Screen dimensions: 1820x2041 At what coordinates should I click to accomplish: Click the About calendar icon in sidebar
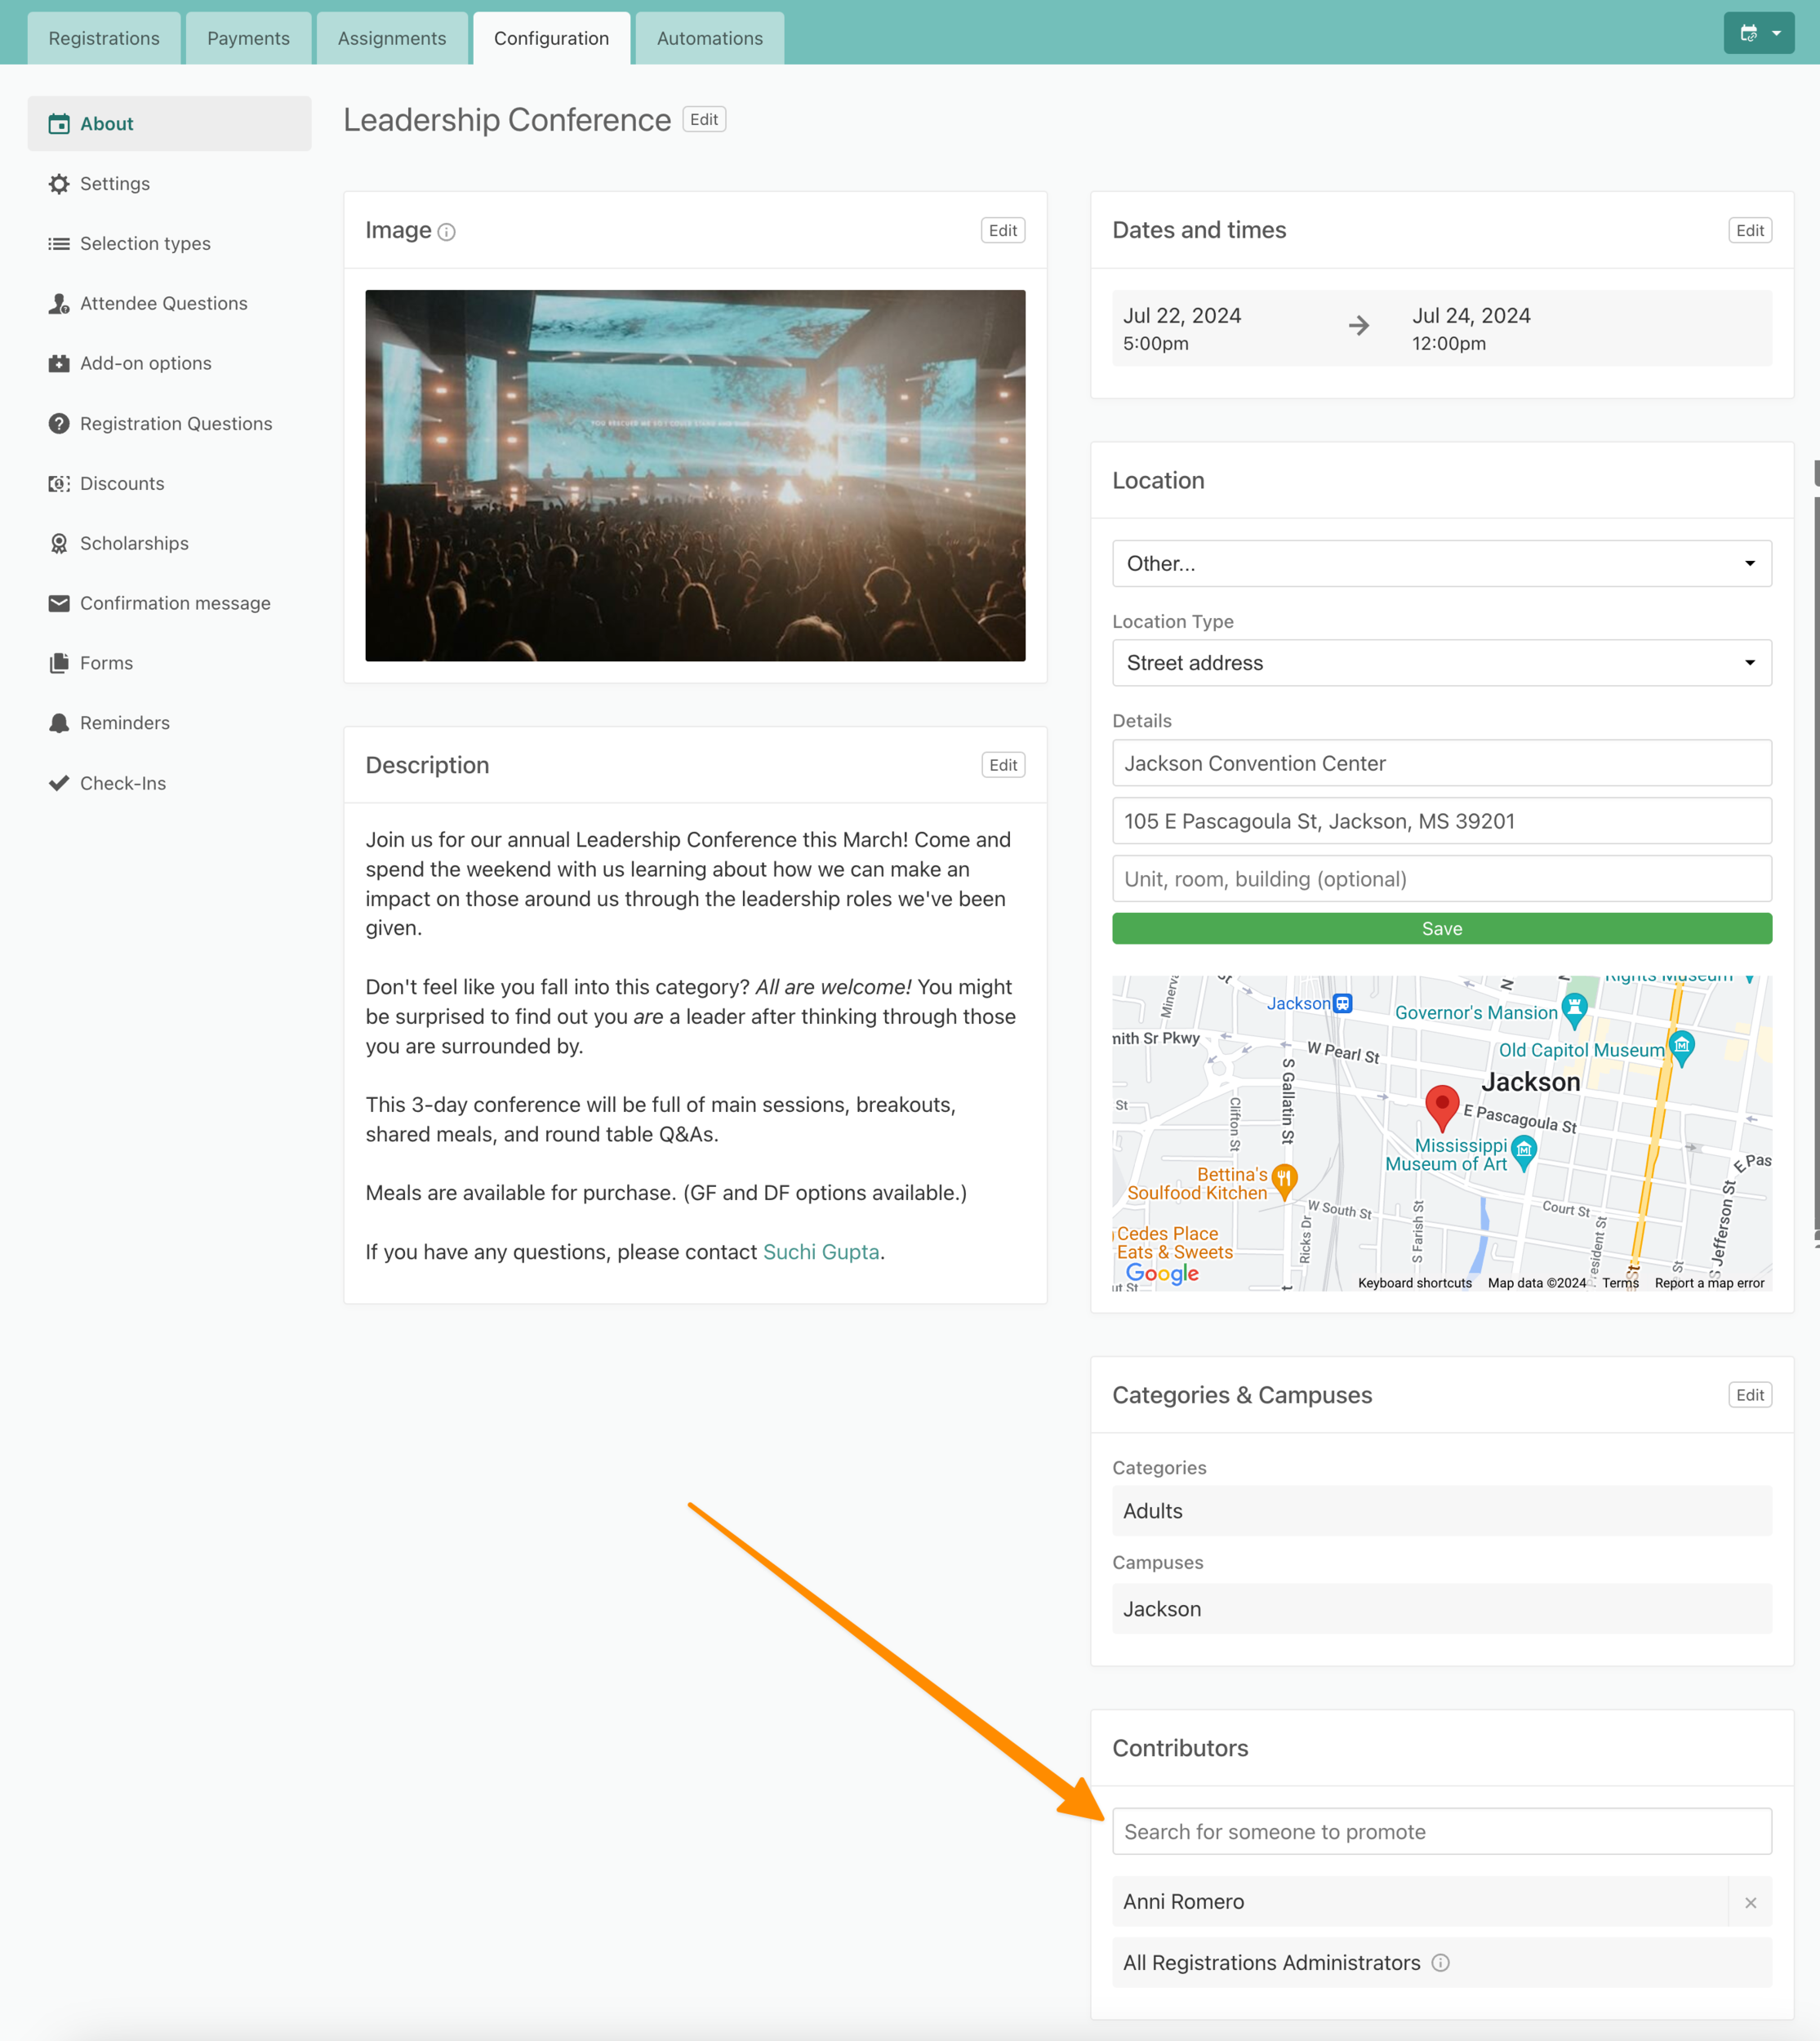pos(59,124)
